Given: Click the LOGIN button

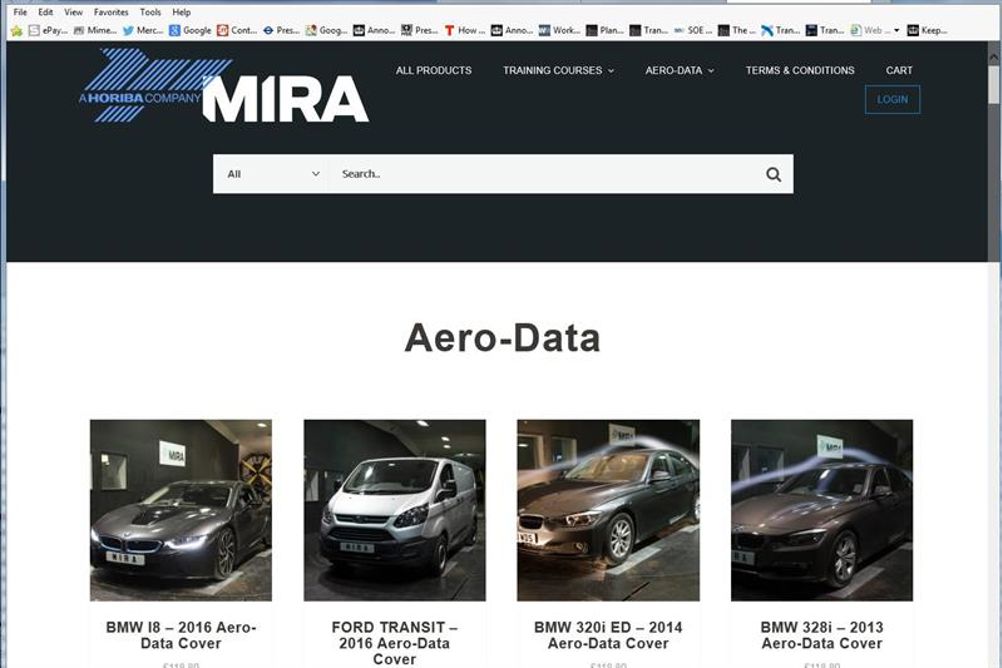Looking at the screenshot, I should 892,99.
